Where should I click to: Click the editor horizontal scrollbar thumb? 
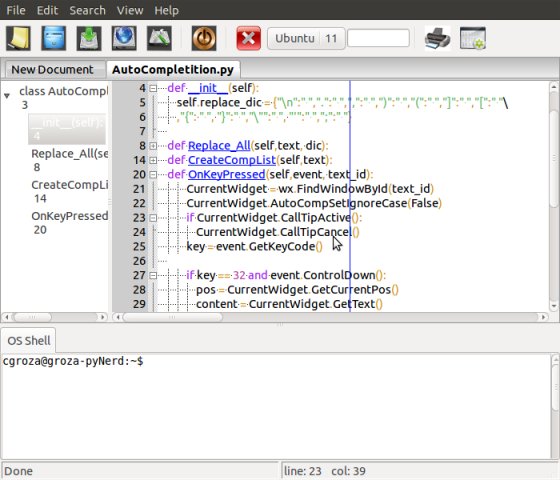click(173, 317)
